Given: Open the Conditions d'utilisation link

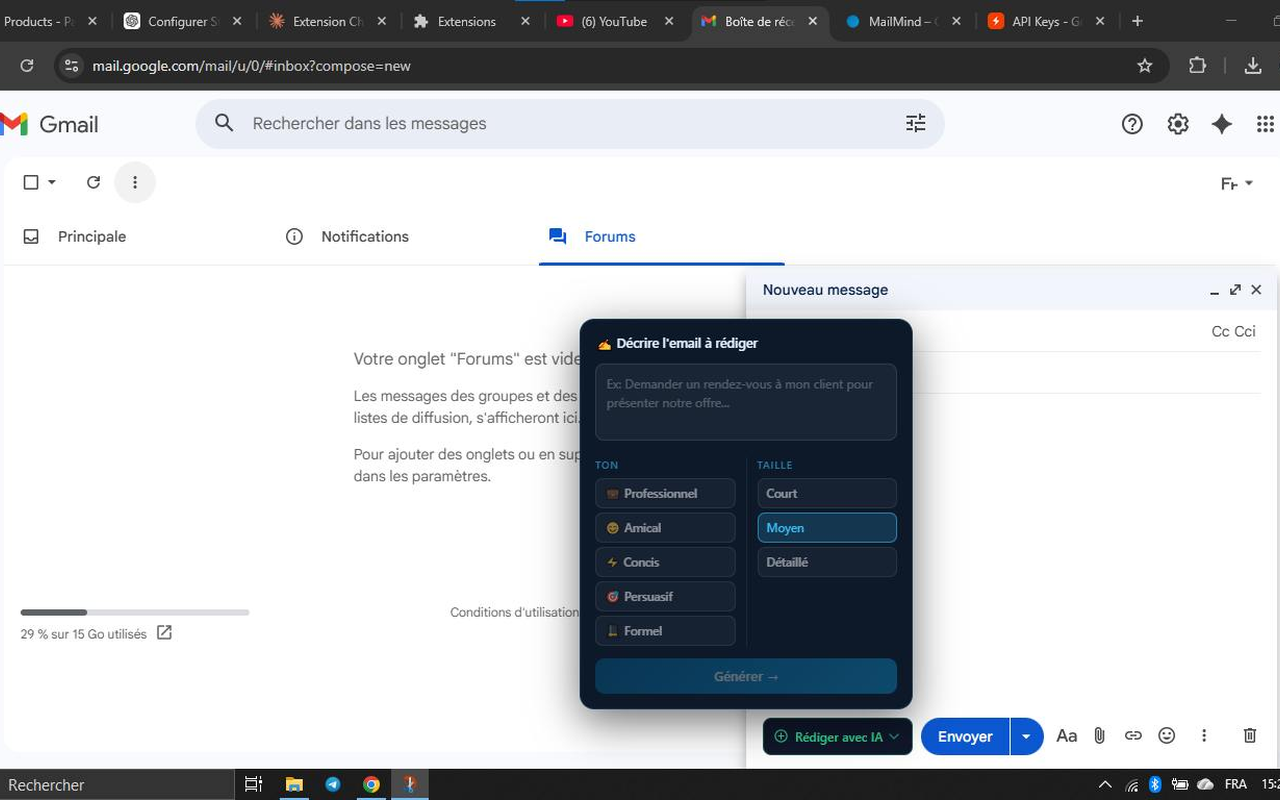Looking at the screenshot, I should [514, 612].
